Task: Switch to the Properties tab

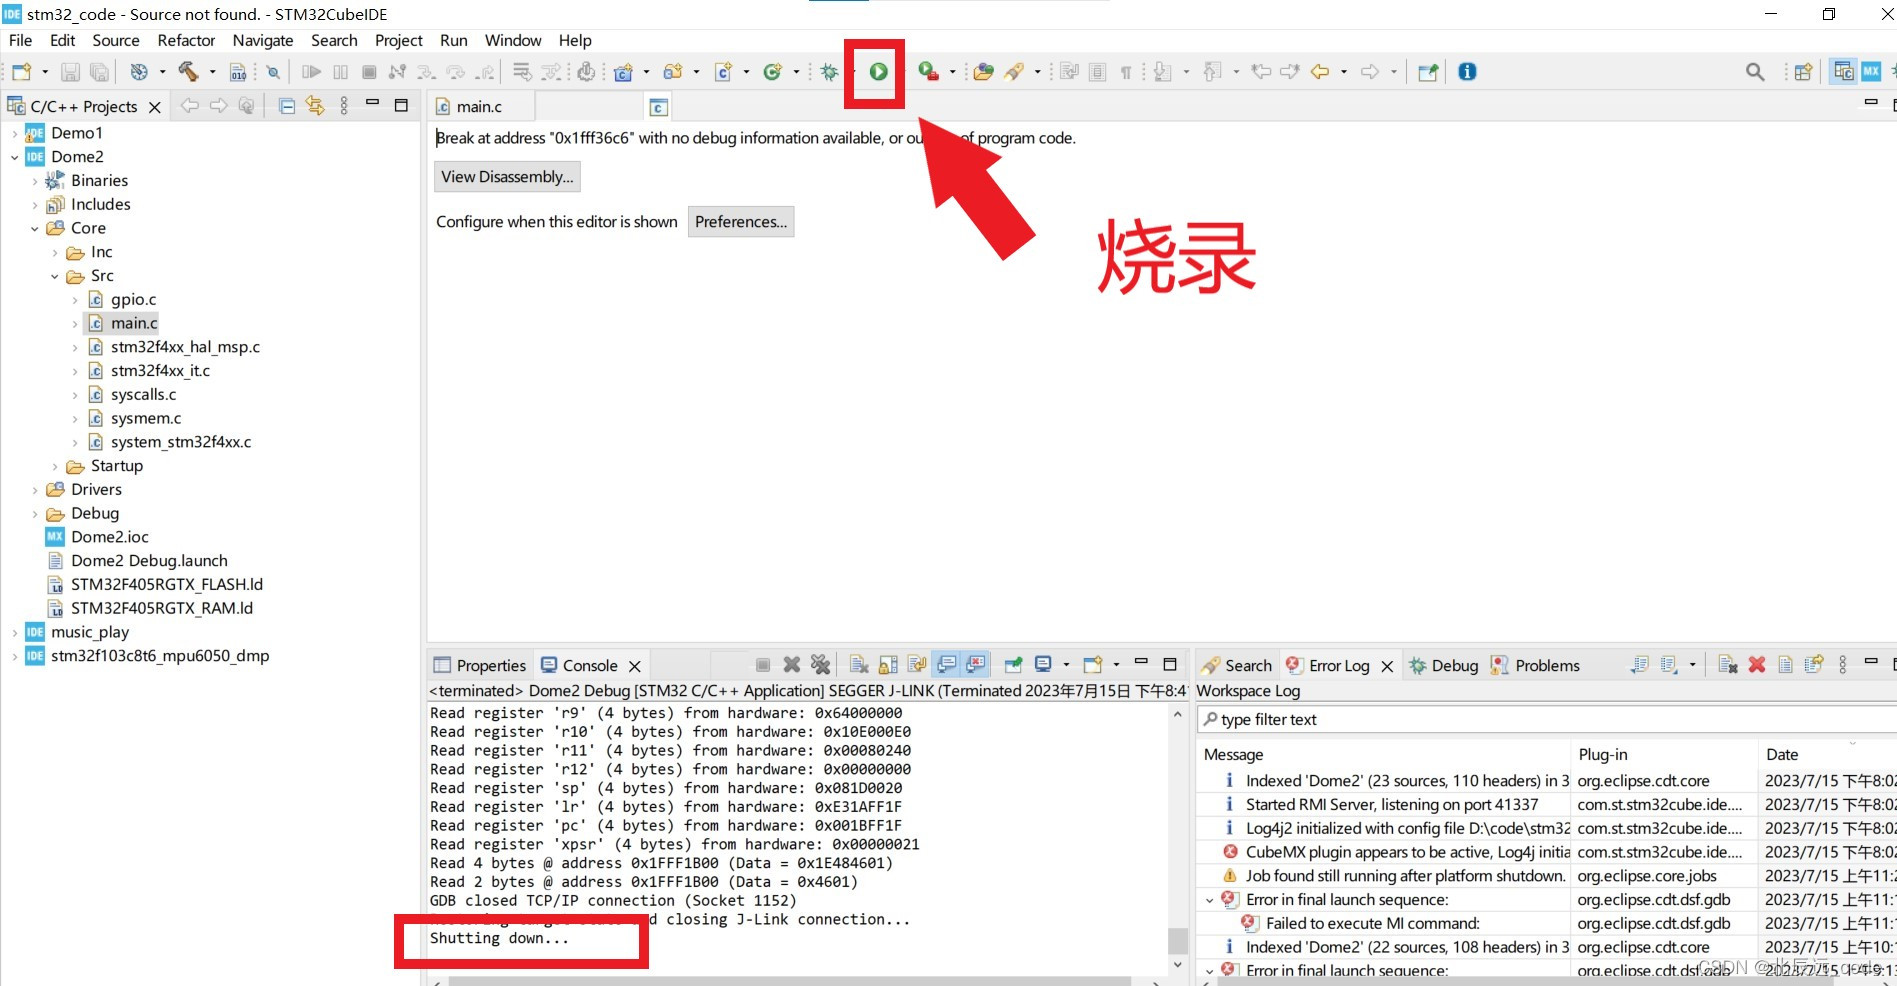Action: click(x=480, y=666)
